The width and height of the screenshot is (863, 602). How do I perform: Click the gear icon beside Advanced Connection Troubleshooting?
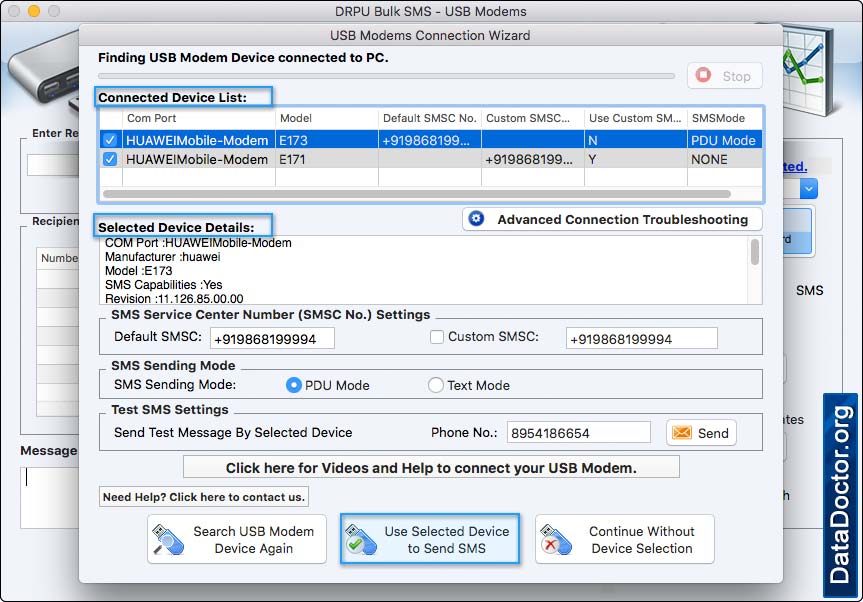pos(476,218)
